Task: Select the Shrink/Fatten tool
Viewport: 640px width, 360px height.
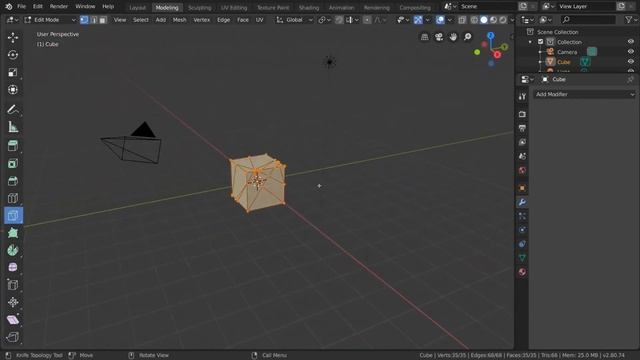Action: (13, 302)
